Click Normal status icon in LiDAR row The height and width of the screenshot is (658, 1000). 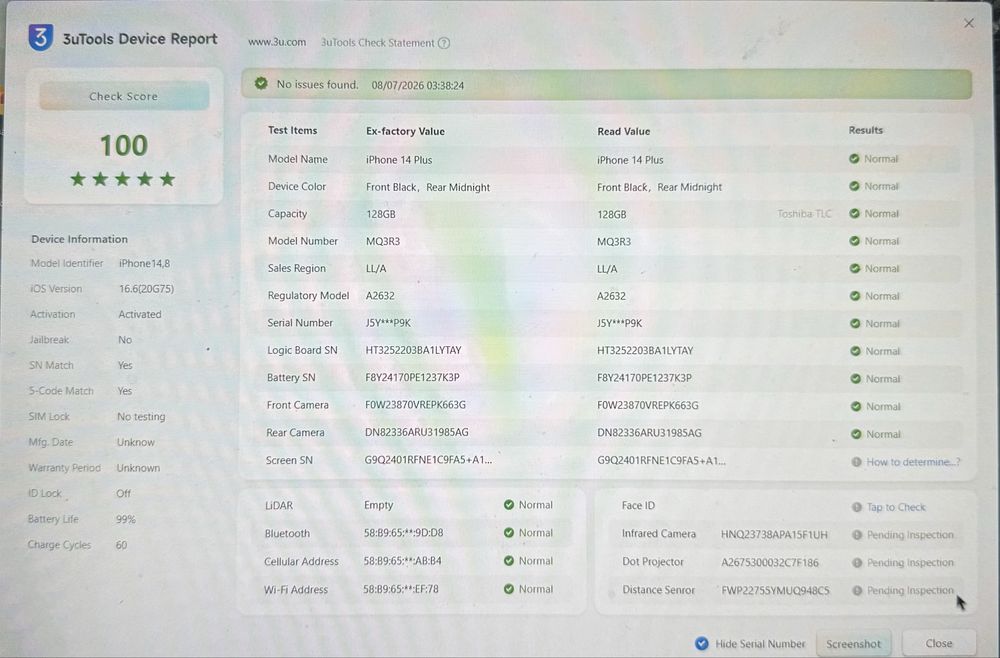pos(509,504)
